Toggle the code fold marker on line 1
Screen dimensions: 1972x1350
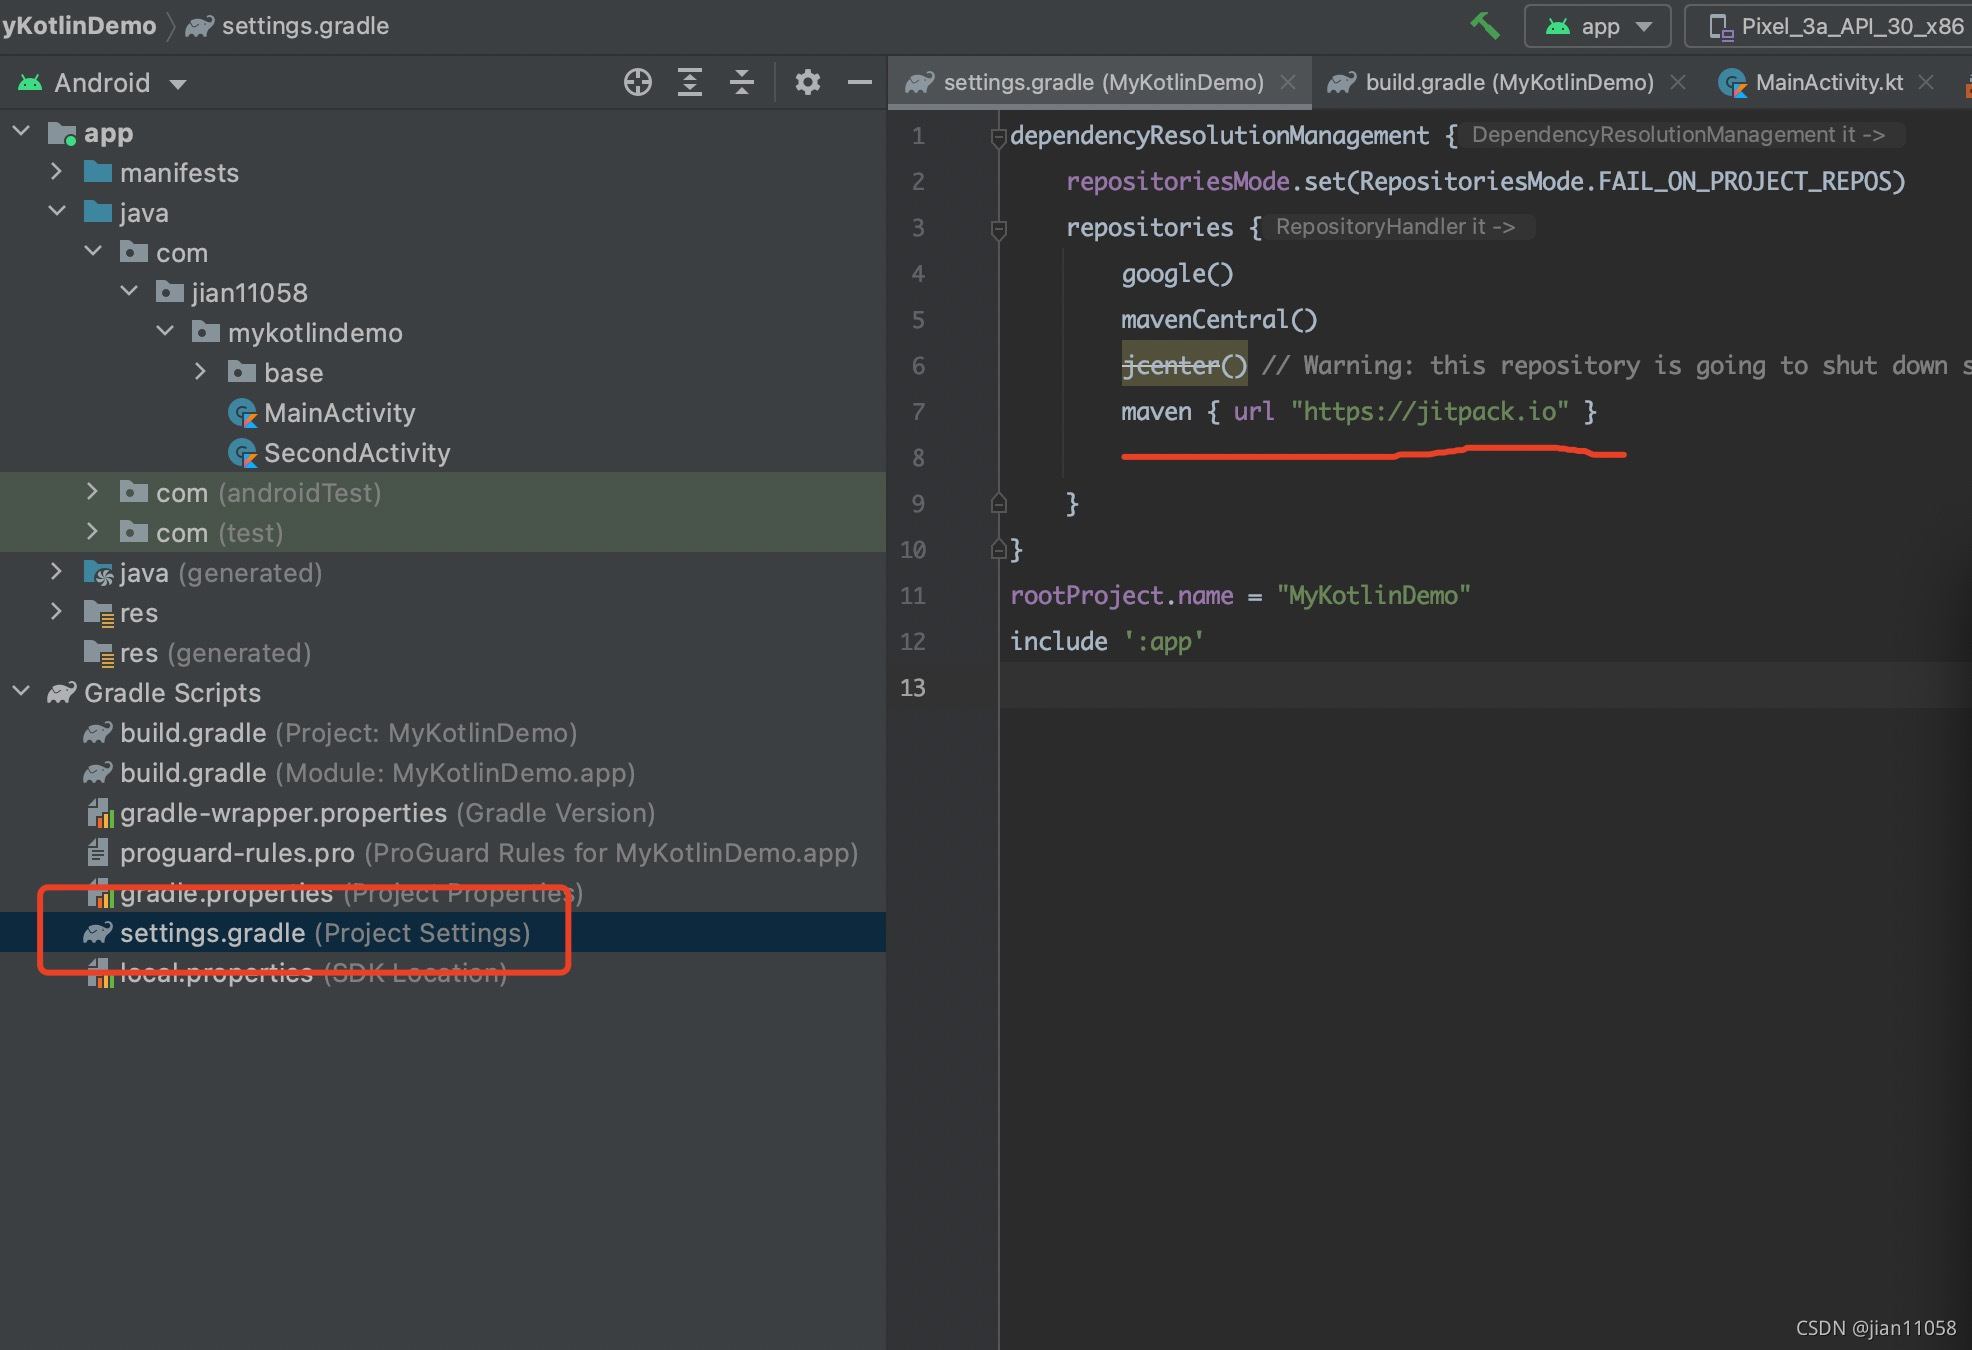[997, 137]
